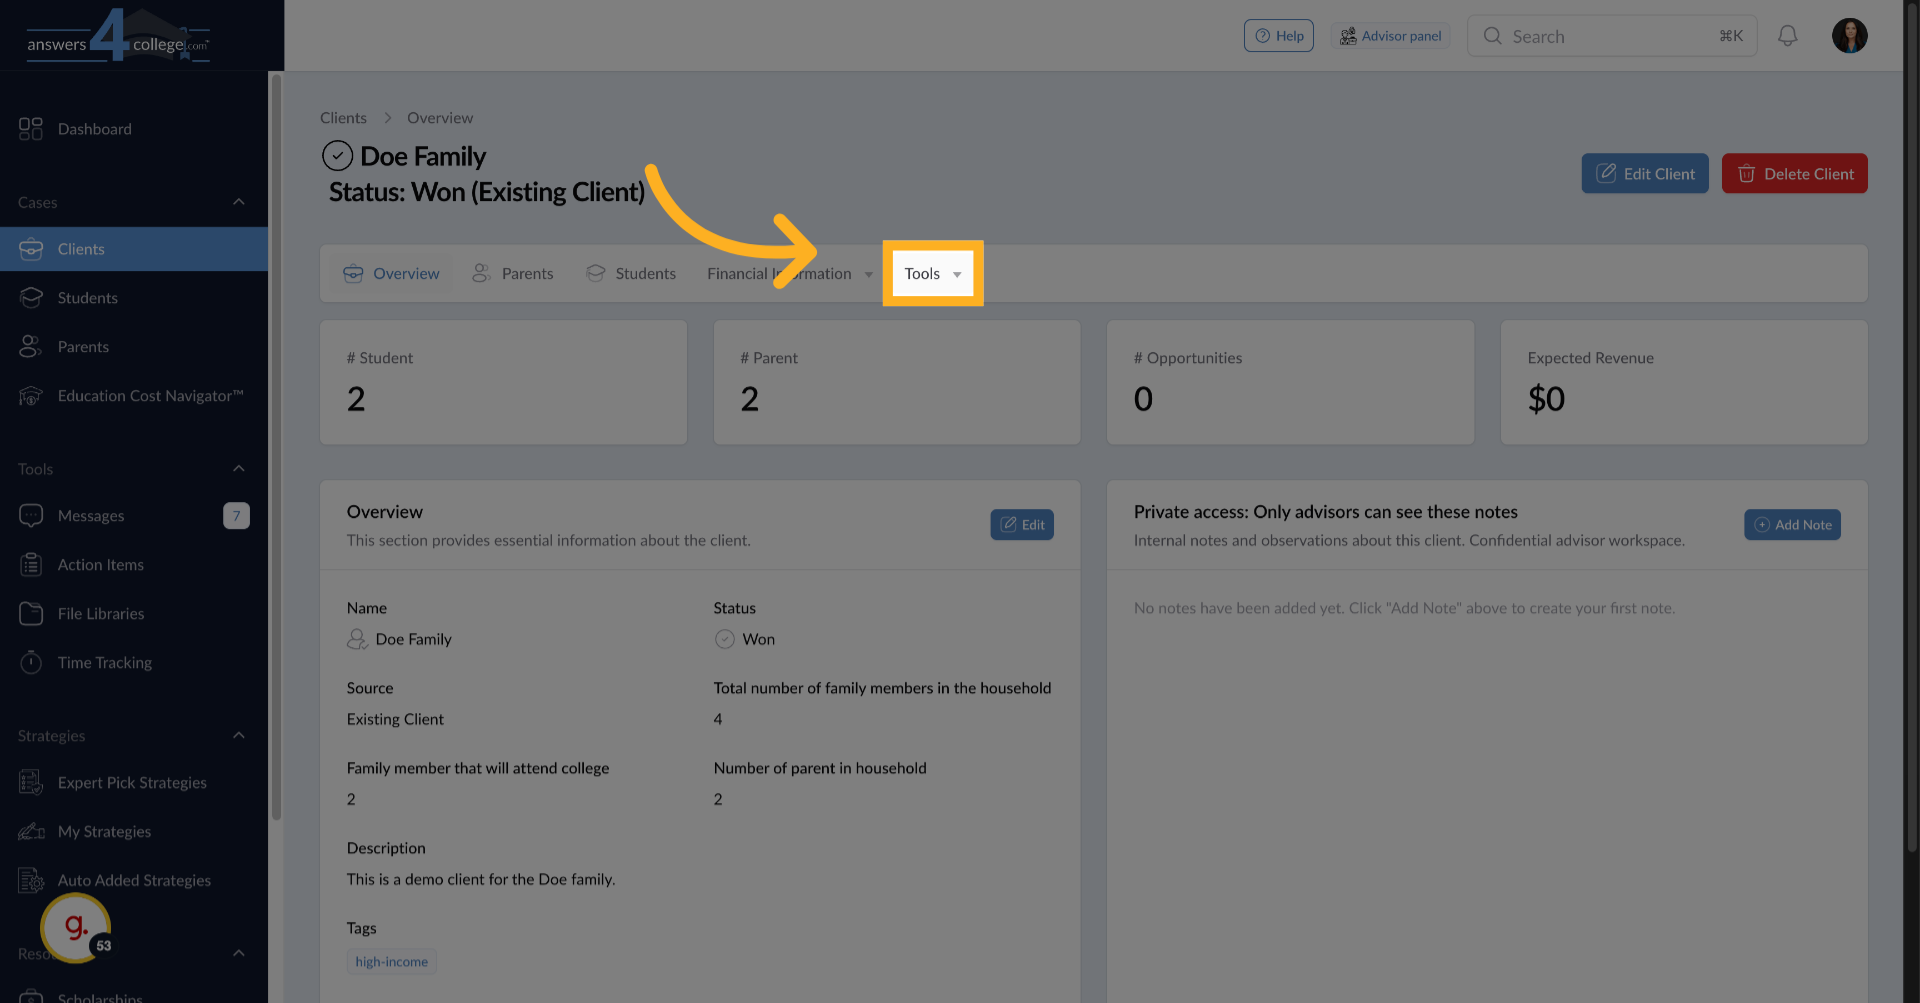Open the Tools dropdown tab
The width and height of the screenshot is (1920, 1003).
point(932,274)
